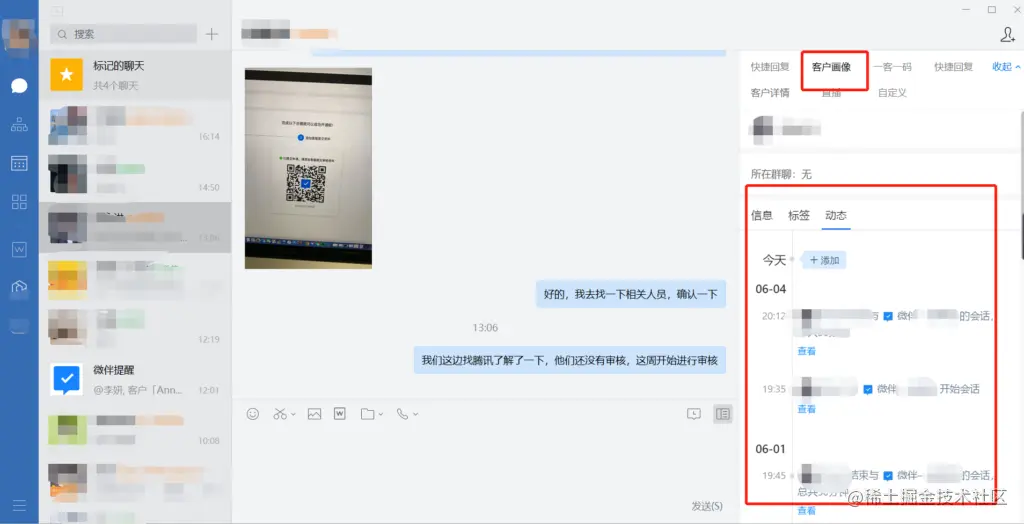Click the message starting 我们这边找腾讯了解了一下
Screen dimensions: 1024x524
point(569,360)
